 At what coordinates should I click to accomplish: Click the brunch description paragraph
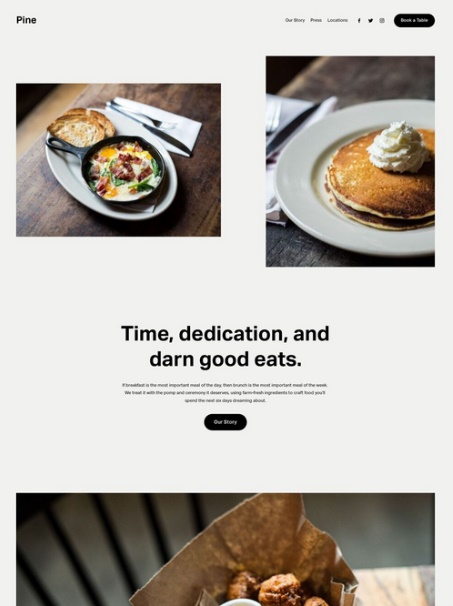225,393
